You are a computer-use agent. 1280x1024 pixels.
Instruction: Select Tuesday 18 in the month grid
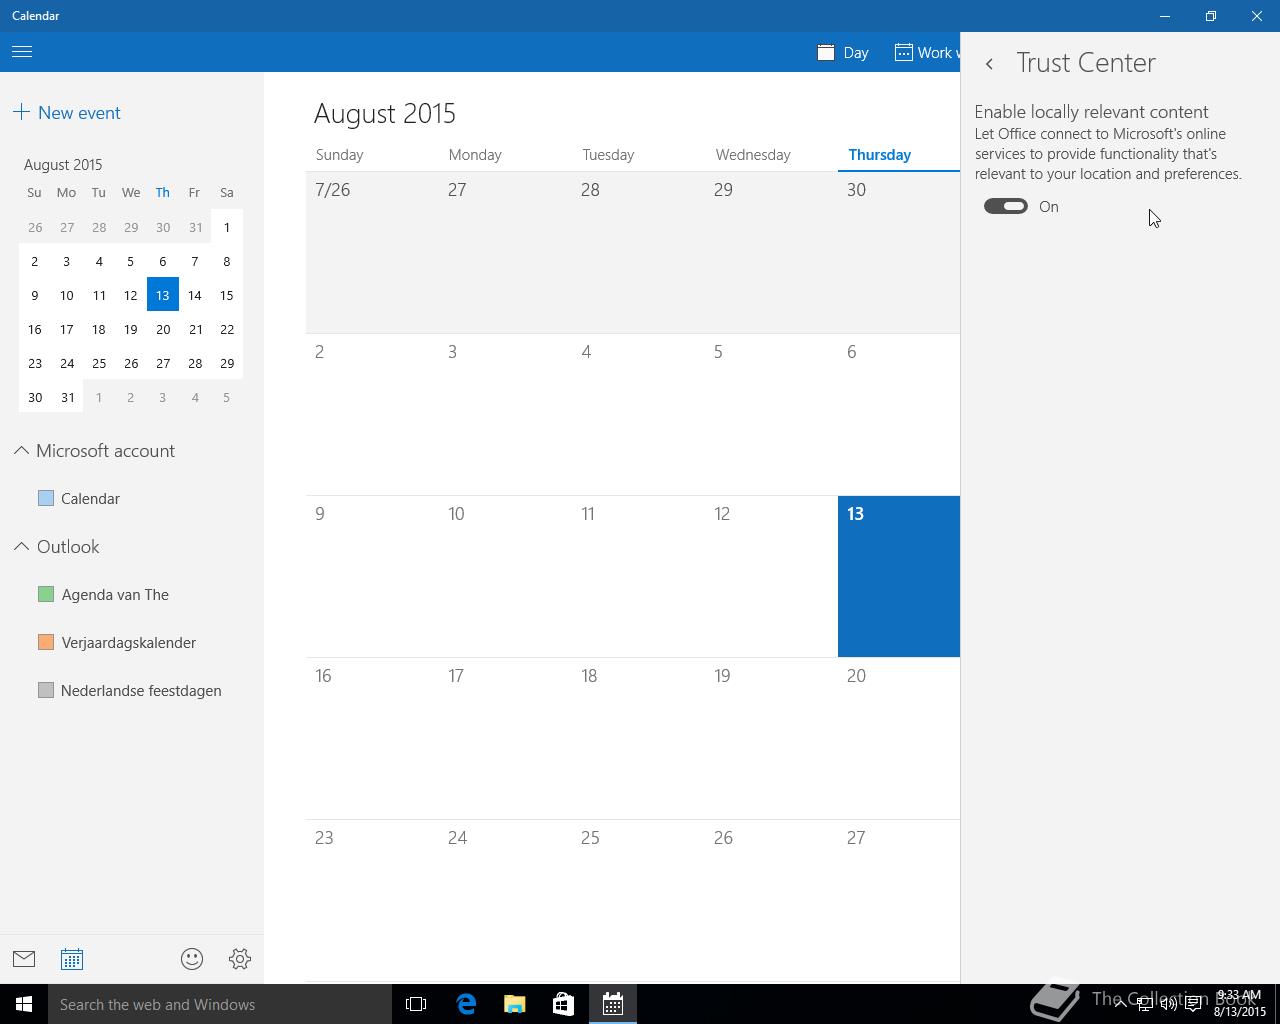pos(638,738)
